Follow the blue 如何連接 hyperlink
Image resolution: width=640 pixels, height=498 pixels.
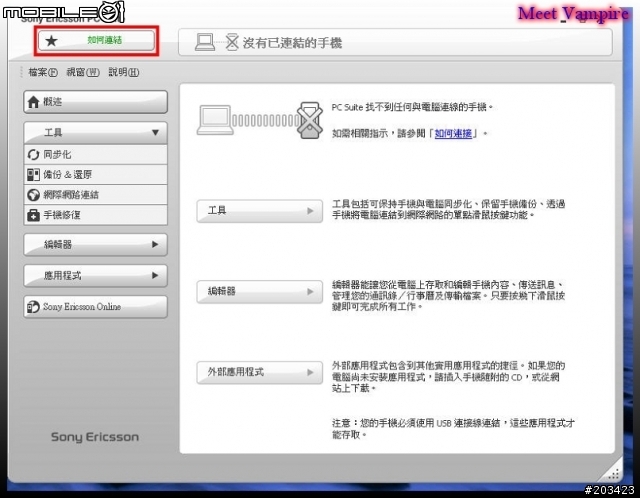(x=453, y=133)
